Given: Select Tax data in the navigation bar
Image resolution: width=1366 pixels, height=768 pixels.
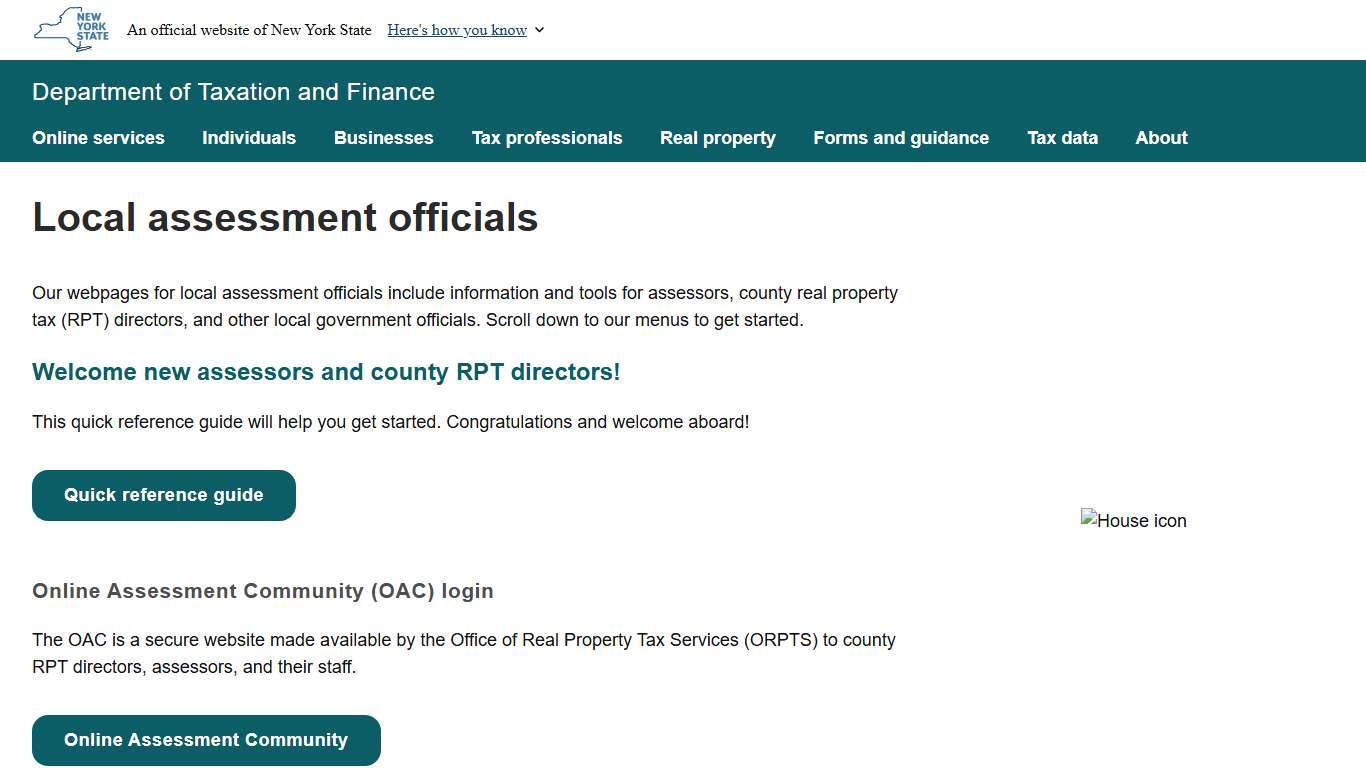Looking at the screenshot, I should pyautogui.click(x=1062, y=138).
